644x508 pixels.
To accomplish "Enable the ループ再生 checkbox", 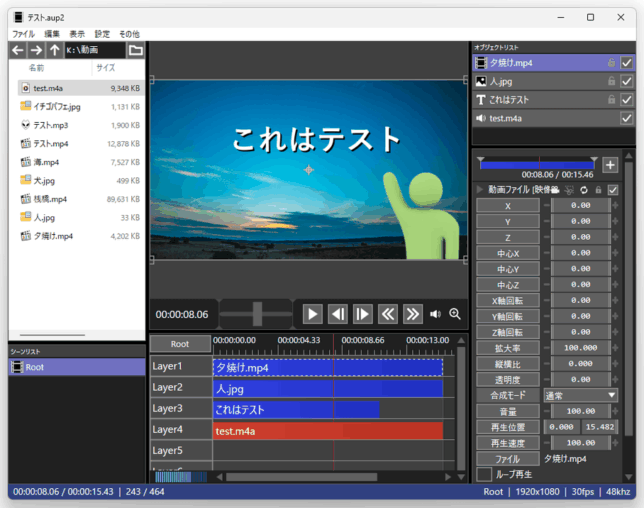I will point(484,473).
